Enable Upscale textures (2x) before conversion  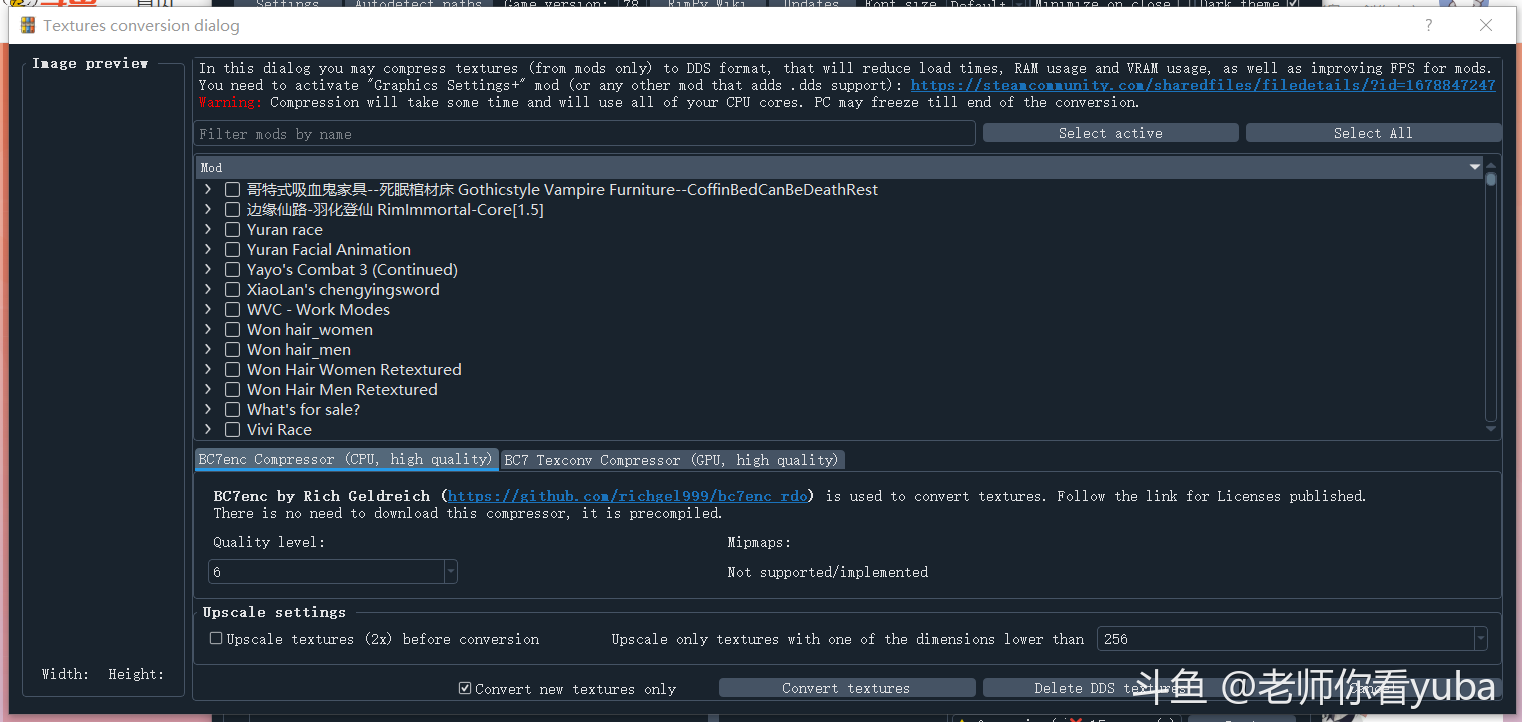[x=216, y=638]
